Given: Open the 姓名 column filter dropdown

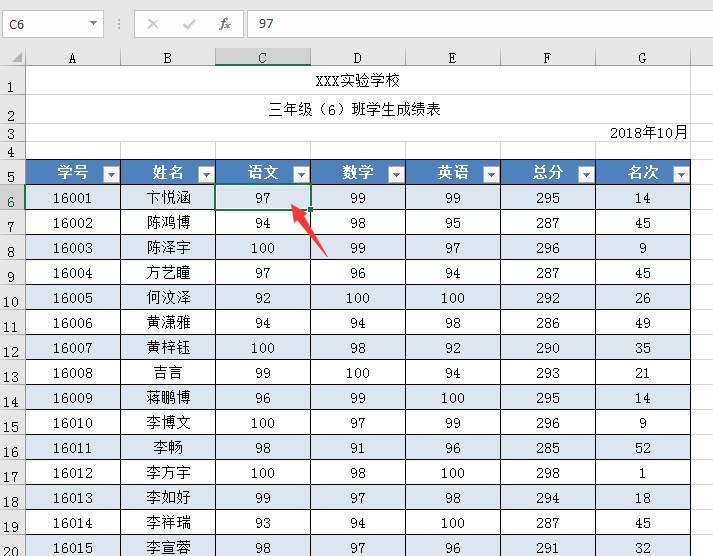Looking at the screenshot, I should point(206,174).
